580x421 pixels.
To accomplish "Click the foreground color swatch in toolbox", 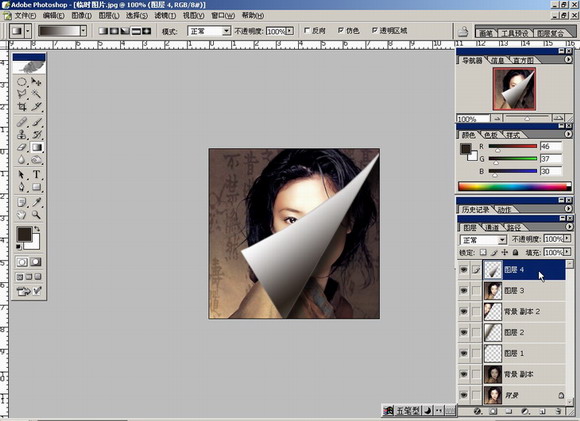I will tap(24, 235).
